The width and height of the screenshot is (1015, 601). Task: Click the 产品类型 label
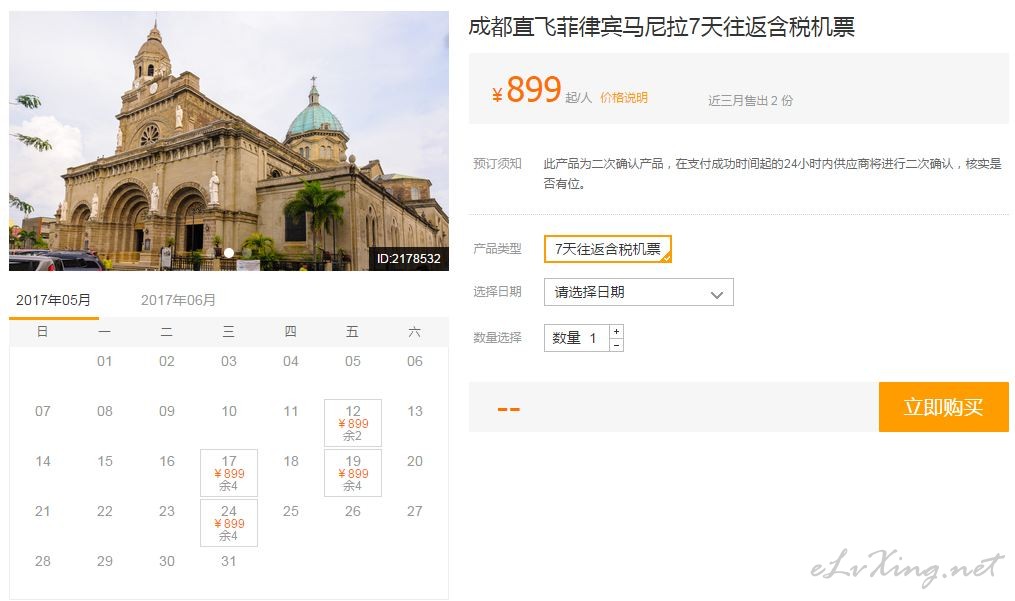pyautogui.click(x=497, y=249)
